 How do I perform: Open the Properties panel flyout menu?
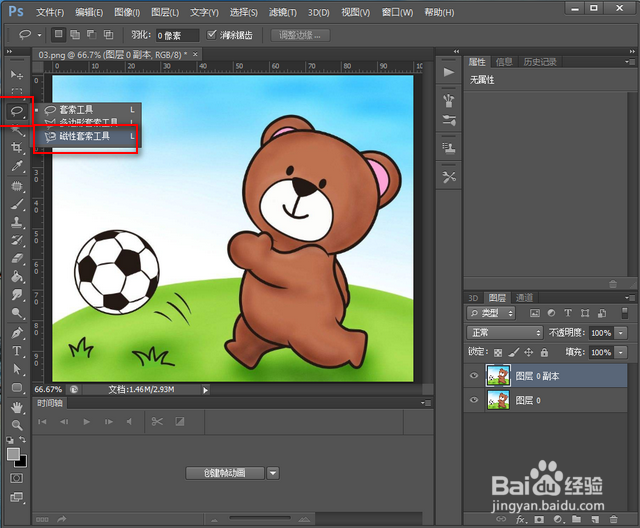tap(630, 62)
